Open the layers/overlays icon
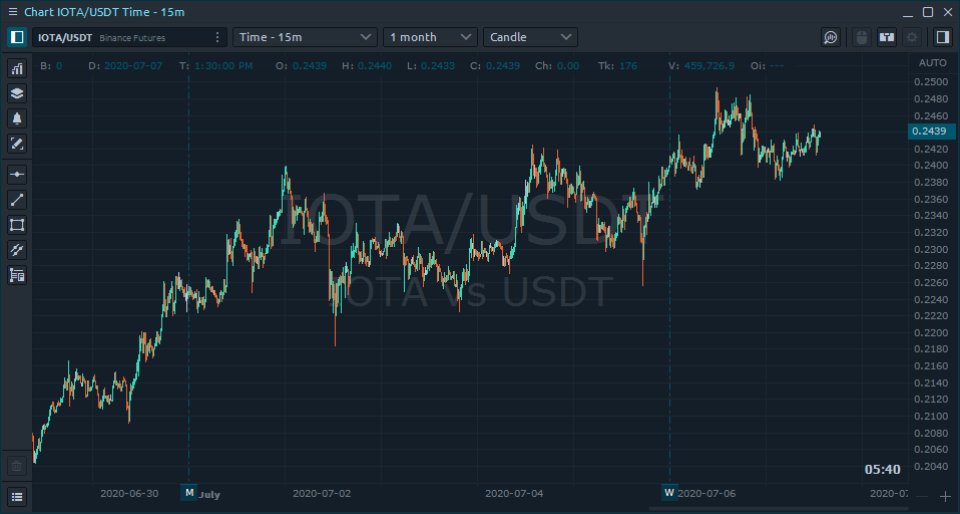 17,94
